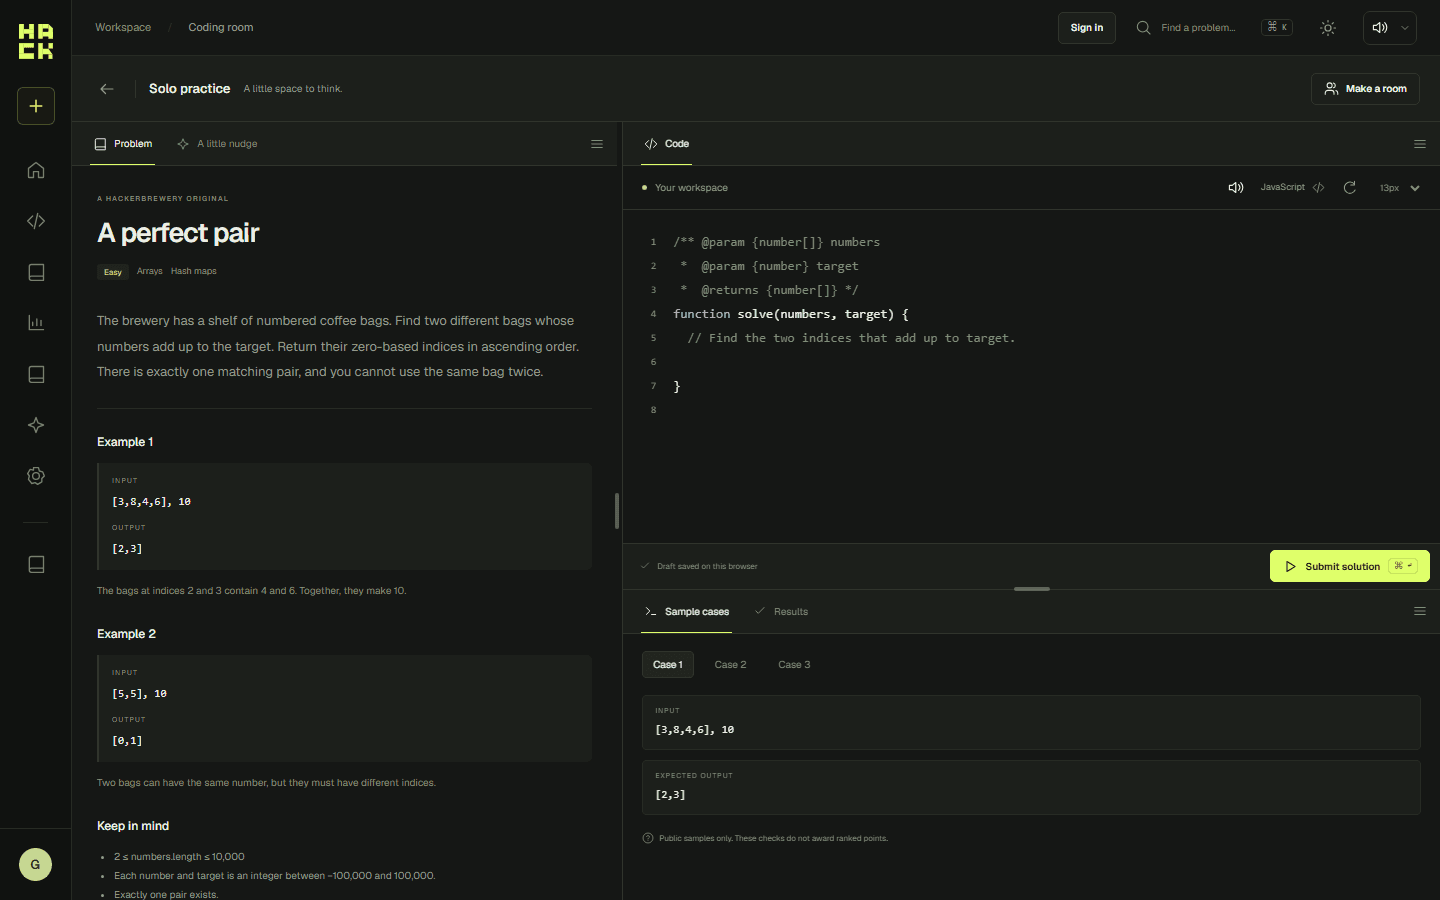
Task: Switch to the Results tab
Action: click(781, 611)
